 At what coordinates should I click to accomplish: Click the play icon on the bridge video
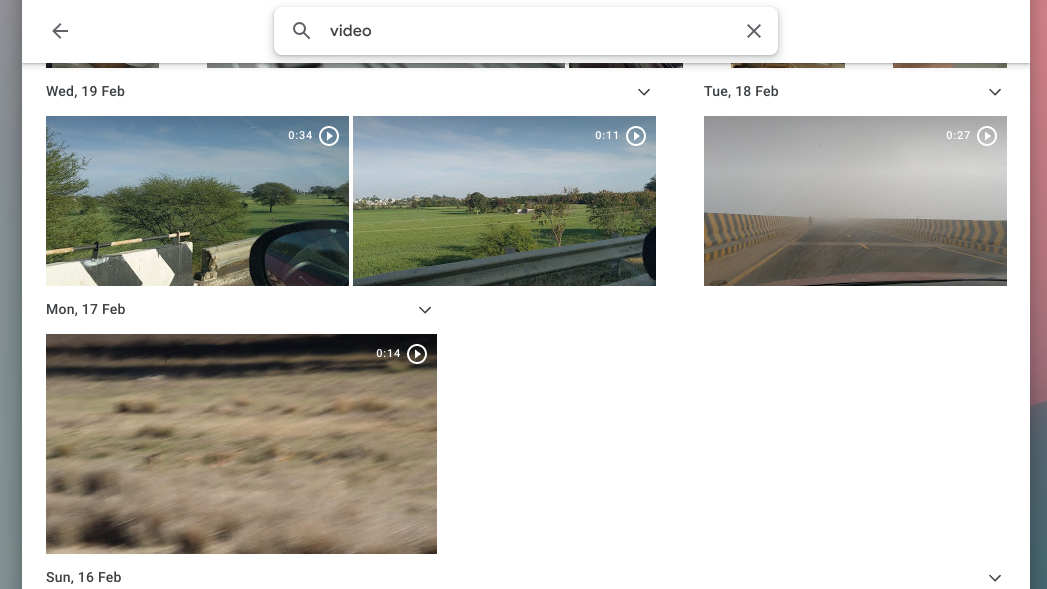pyautogui.click(x=329, y=135)
